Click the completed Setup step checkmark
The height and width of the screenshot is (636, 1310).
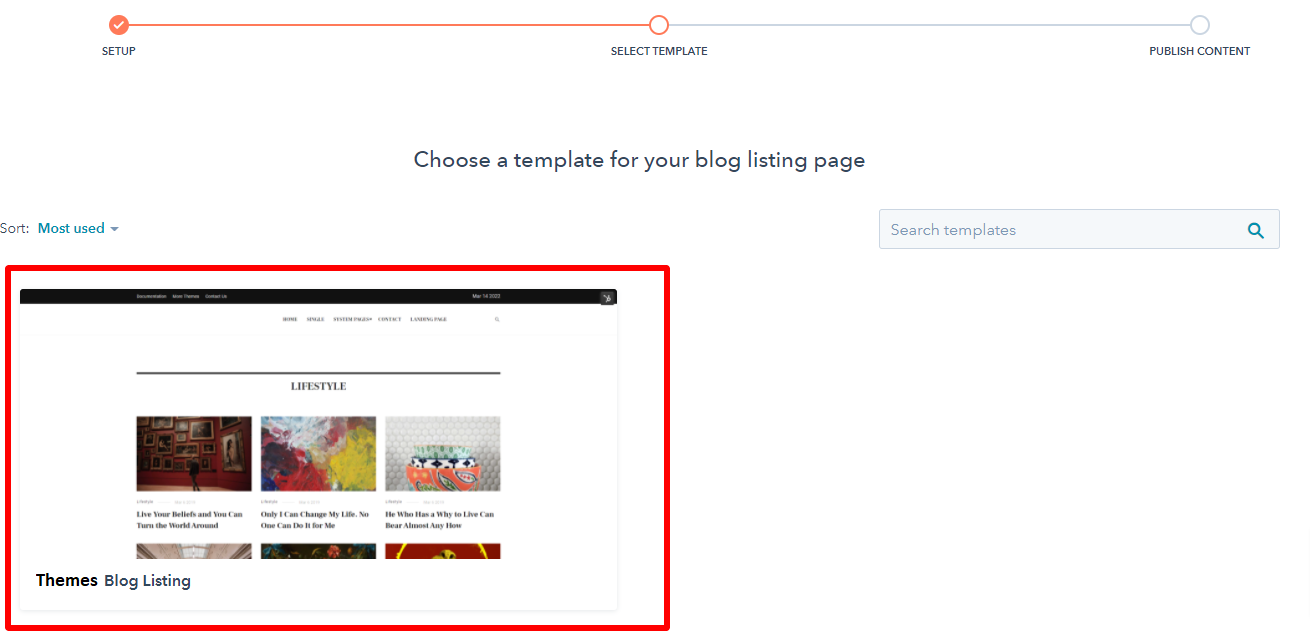(x=119, y=25)
